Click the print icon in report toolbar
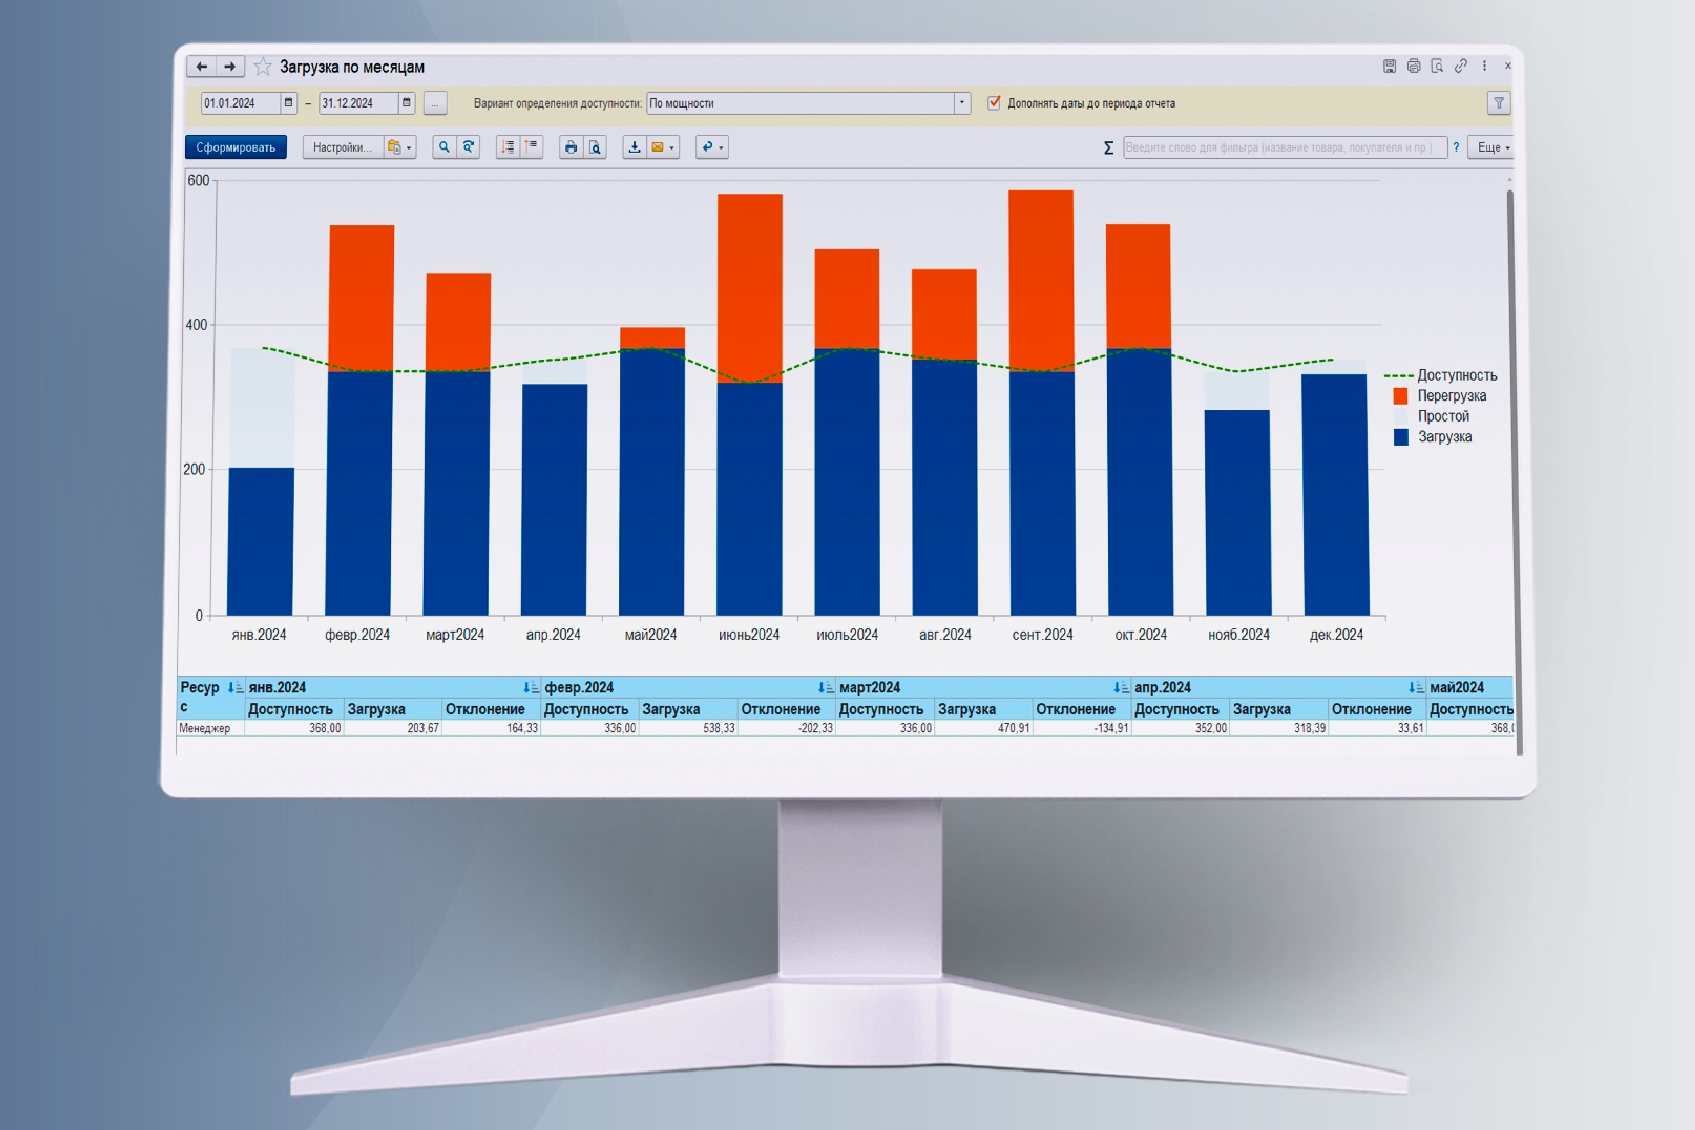The width and height of the screenshot is (1695, 1130). 570,147
